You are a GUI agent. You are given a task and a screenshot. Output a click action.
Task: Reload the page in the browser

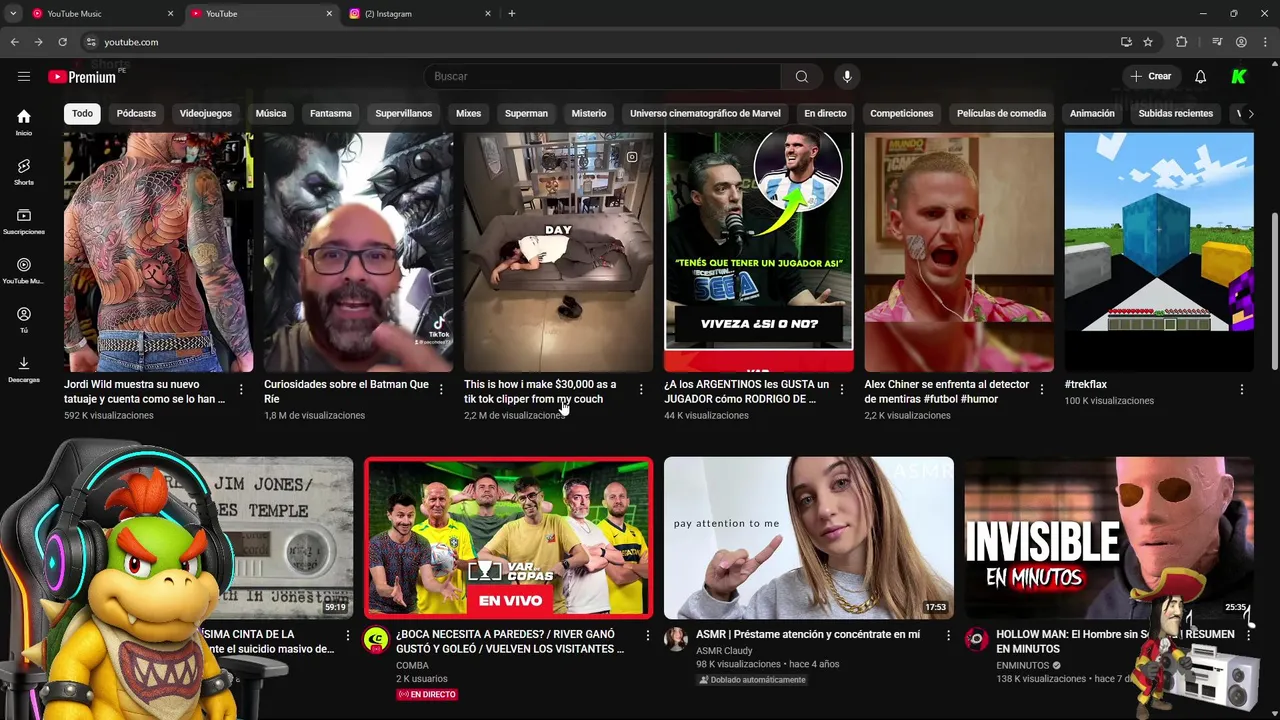(62, 42)
